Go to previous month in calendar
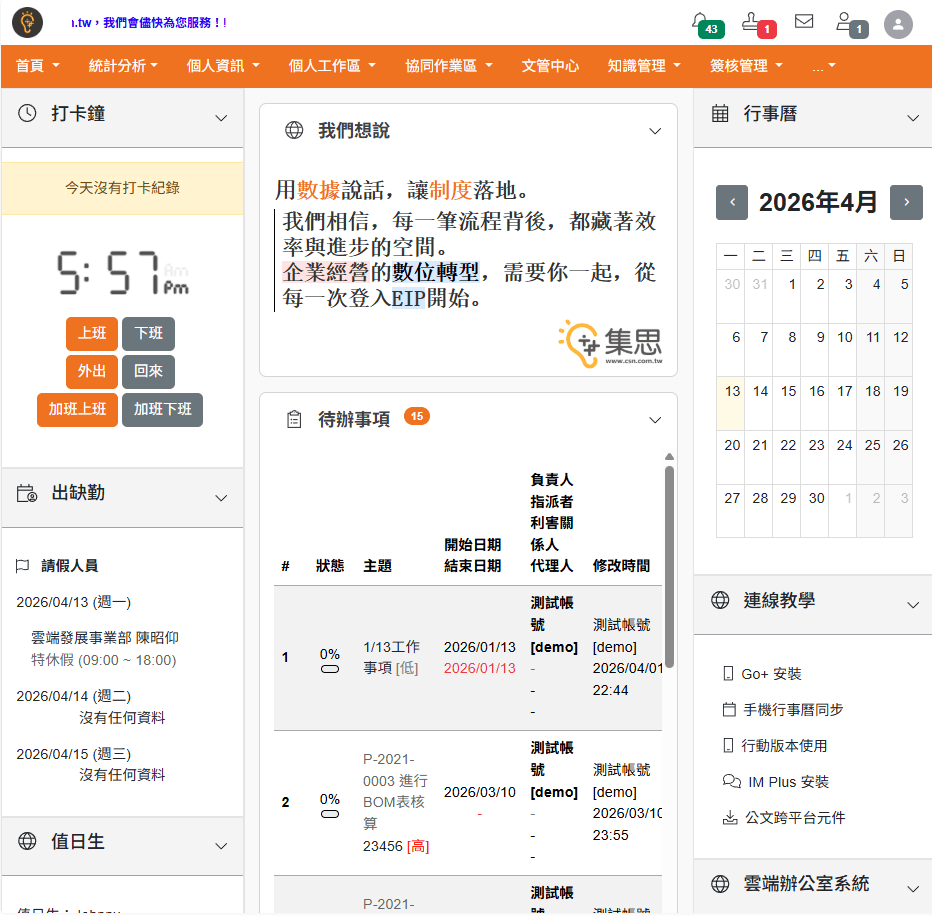 pyautogui.click(x=732, y=202)
